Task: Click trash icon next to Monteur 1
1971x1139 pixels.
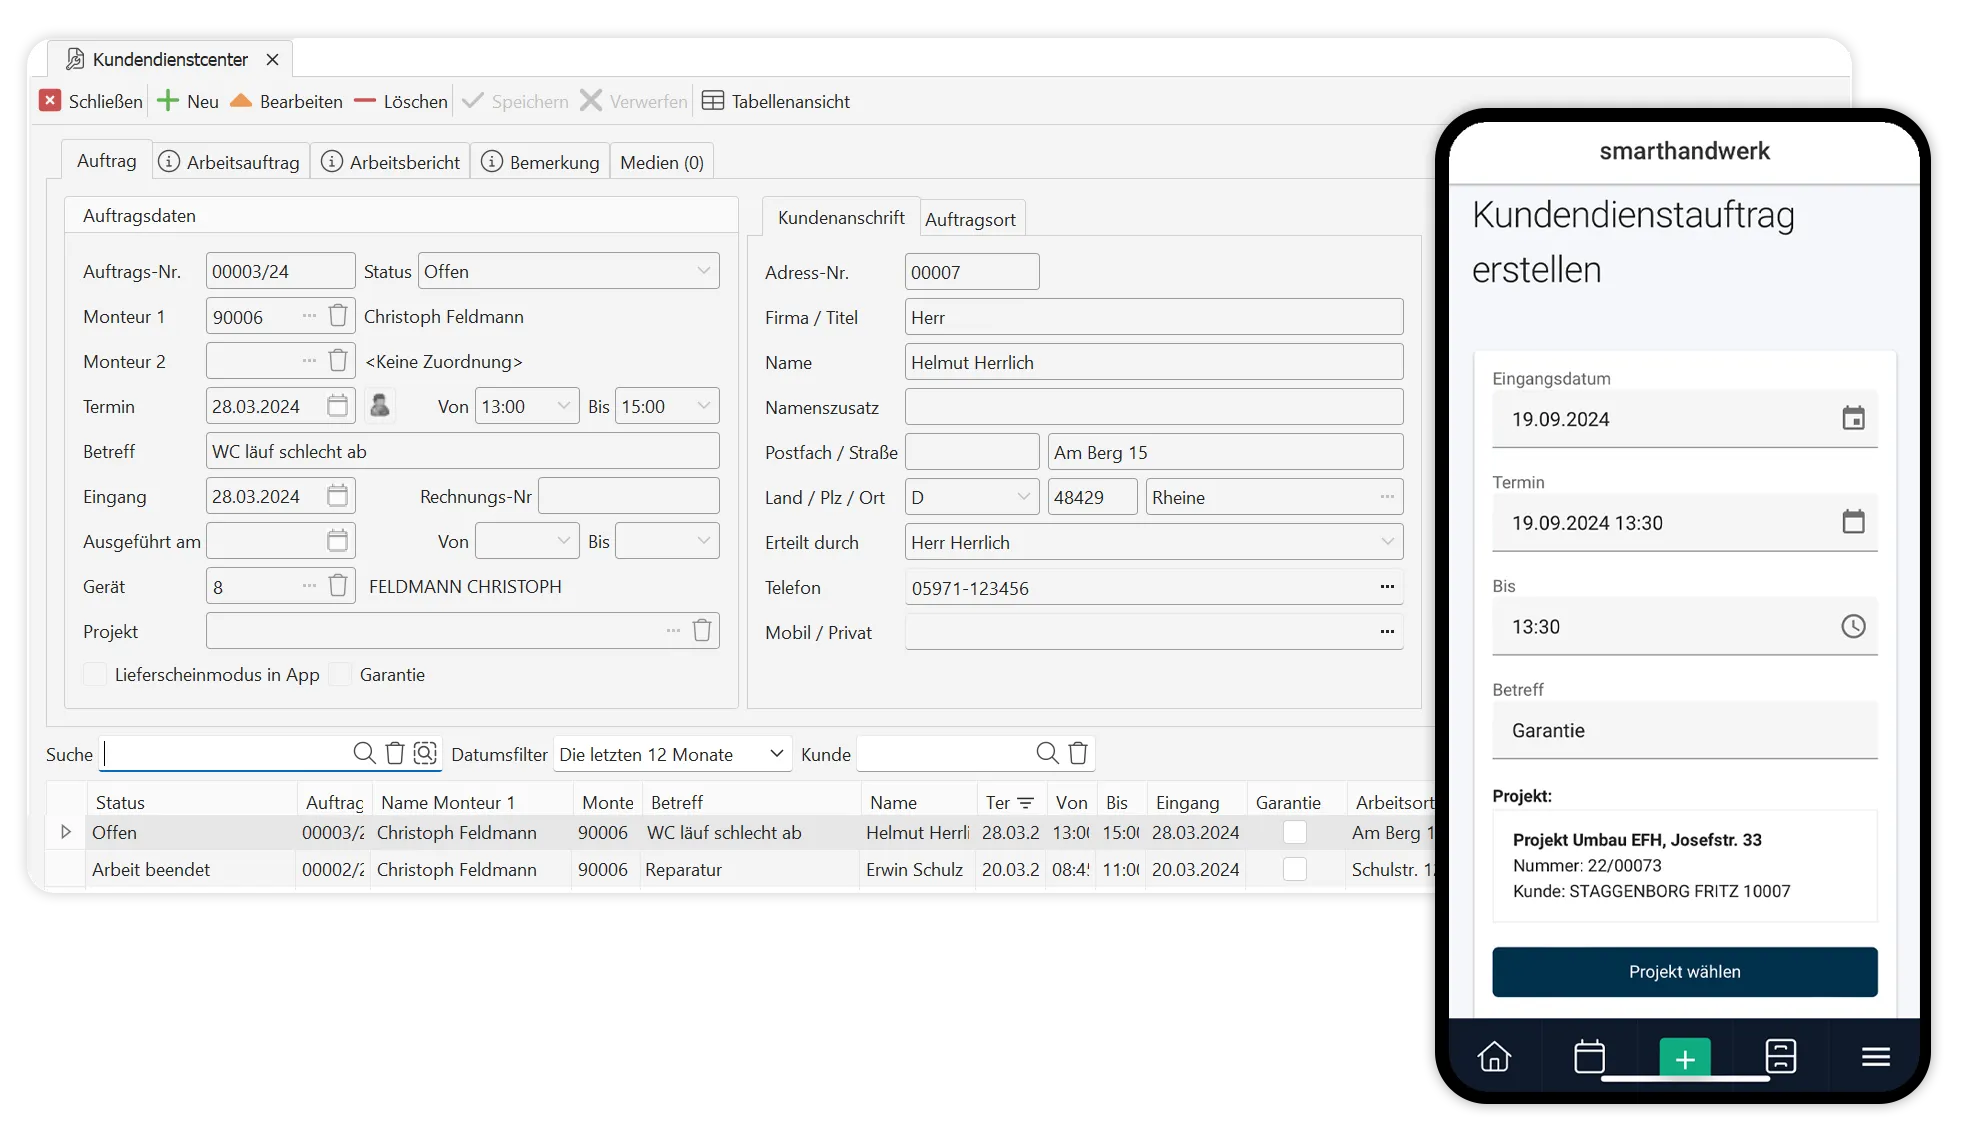Action: tap(338, 316)
